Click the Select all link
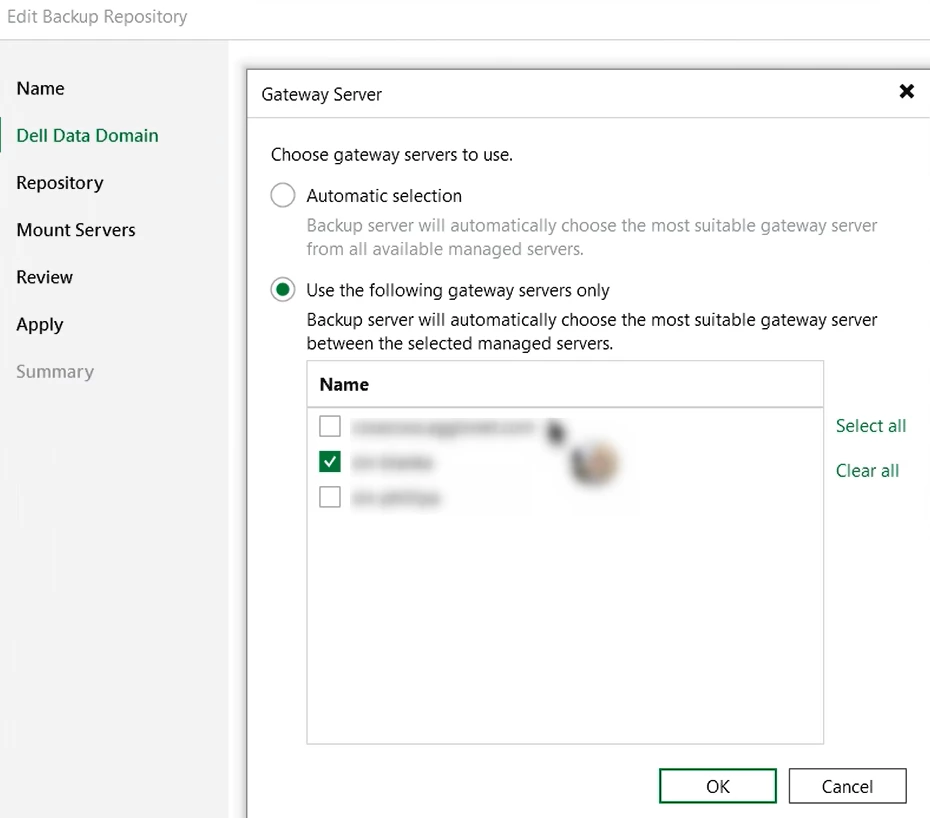The height and width of the screenshot is (818, 930). coord(871,426)
